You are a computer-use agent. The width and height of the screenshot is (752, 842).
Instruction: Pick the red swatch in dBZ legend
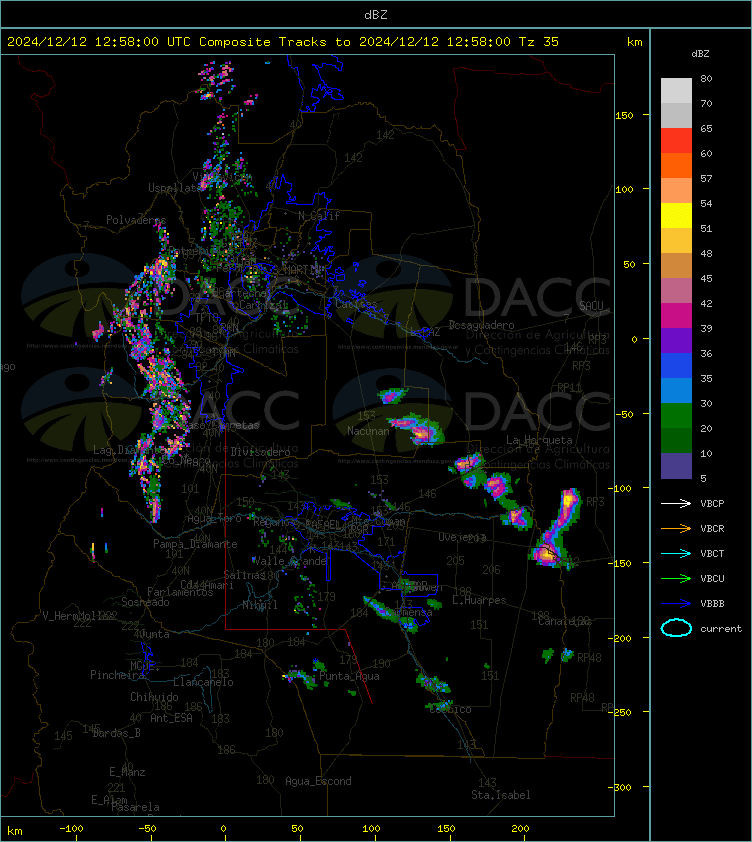pos(676,141)
